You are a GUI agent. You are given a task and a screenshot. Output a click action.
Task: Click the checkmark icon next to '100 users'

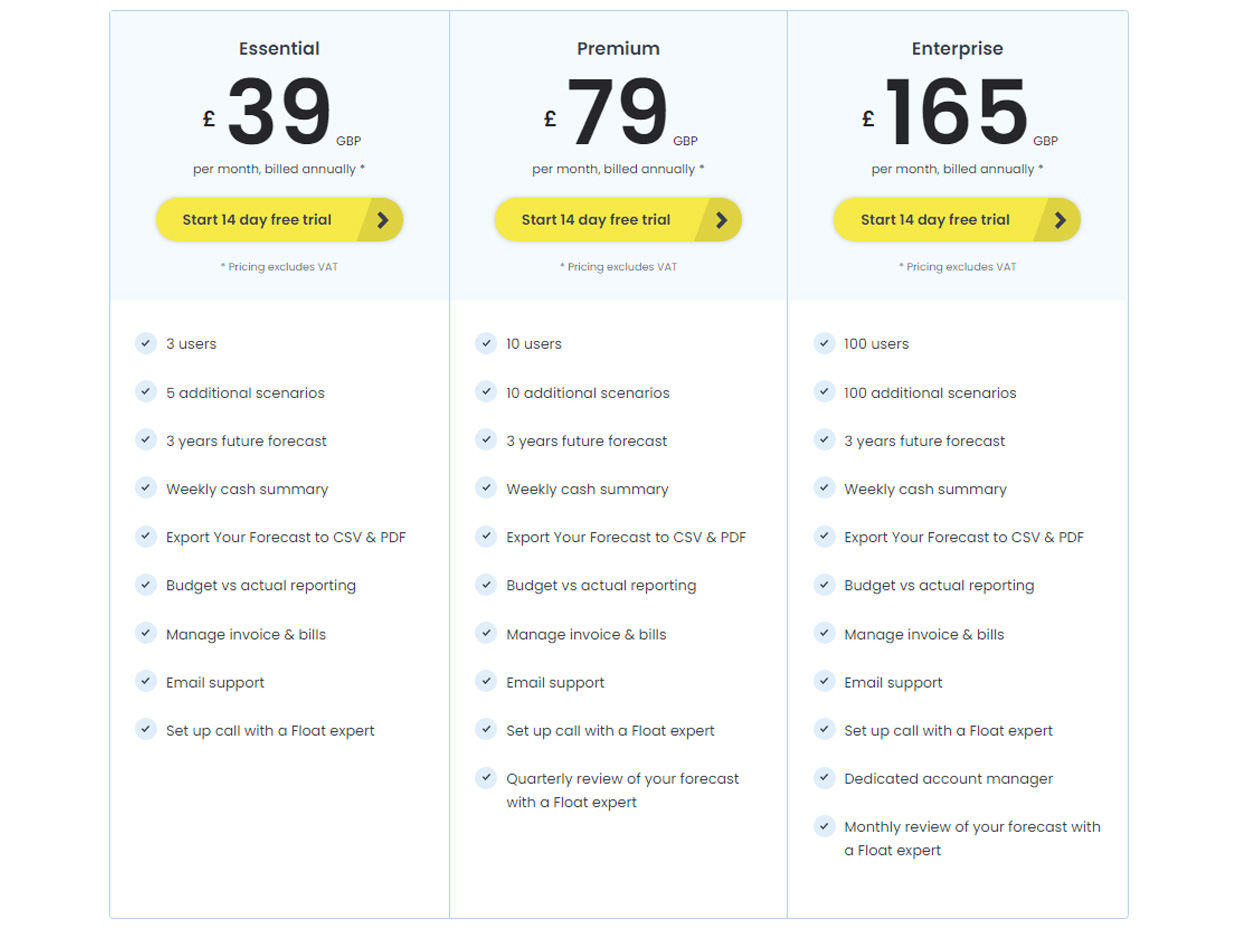(824, 343)
